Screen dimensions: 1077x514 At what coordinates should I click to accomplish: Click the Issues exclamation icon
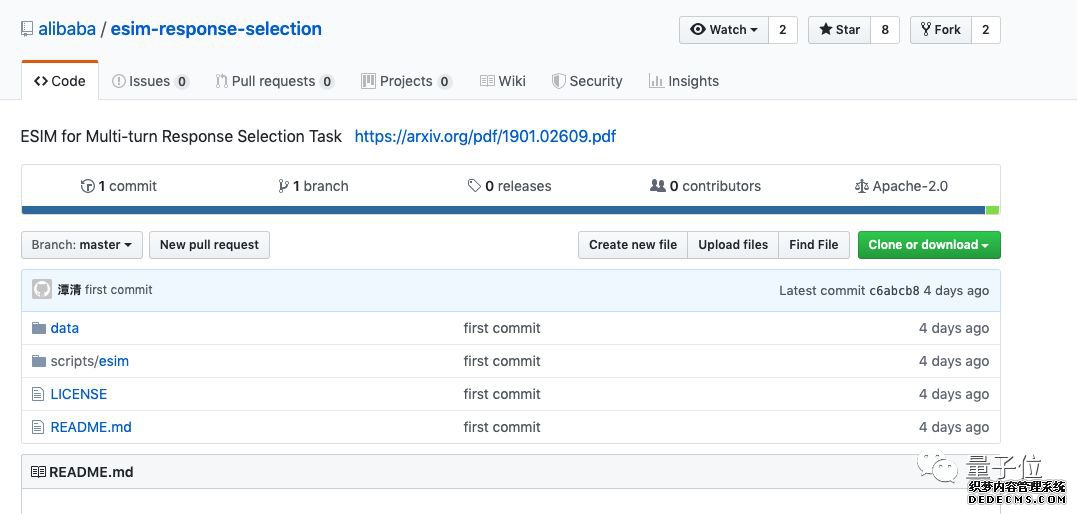point(118,81)
